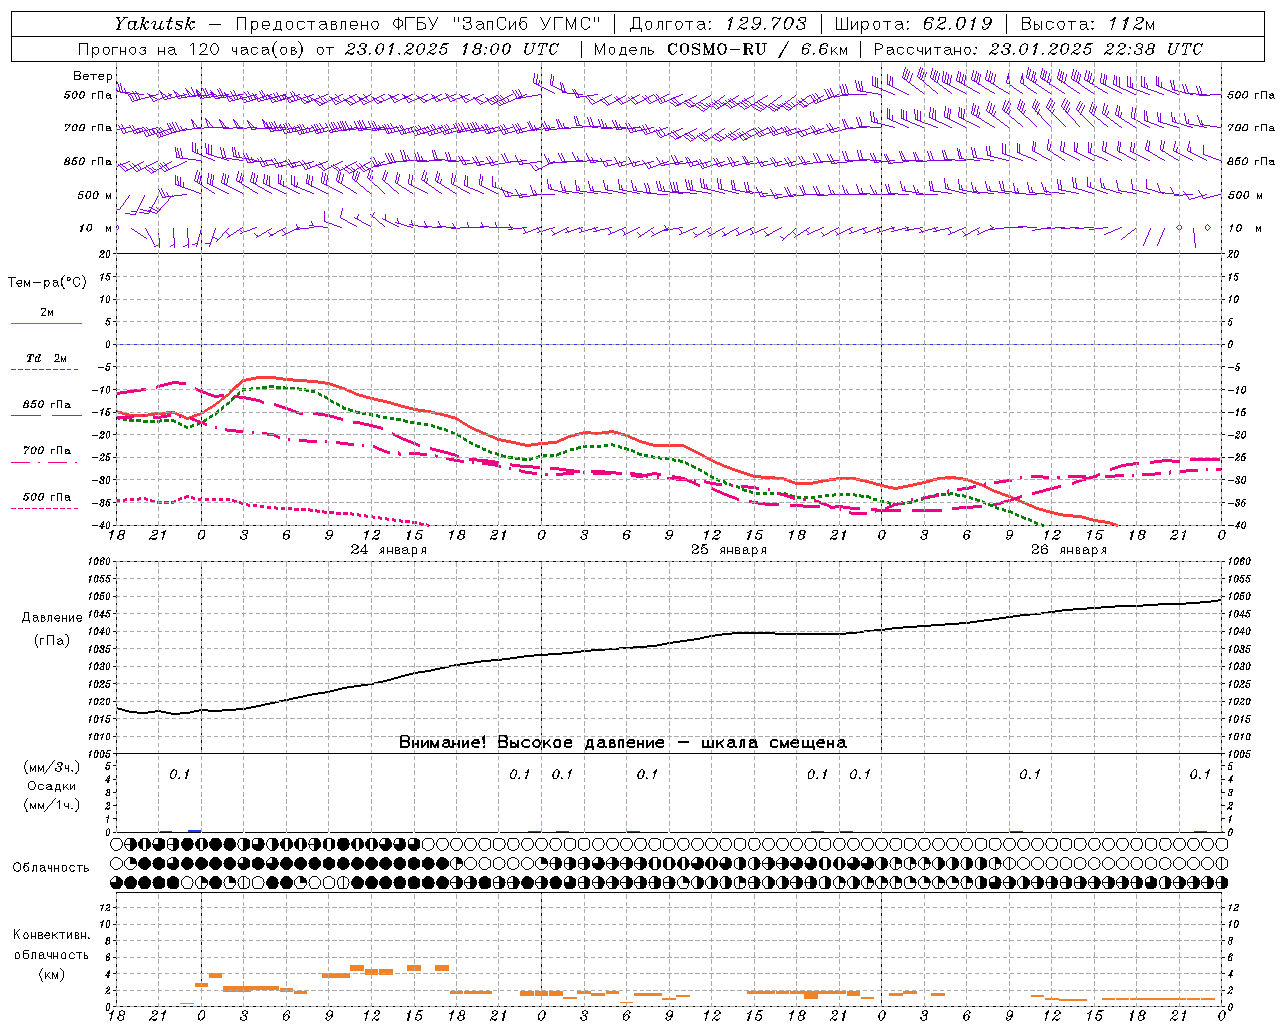Click the '10 м' wind level label on left

pos(95,229)
